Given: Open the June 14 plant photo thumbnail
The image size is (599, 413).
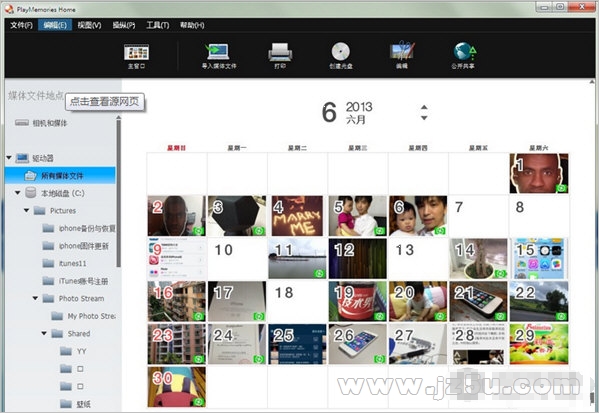Looking at the screenshot, I should (478, 259).
